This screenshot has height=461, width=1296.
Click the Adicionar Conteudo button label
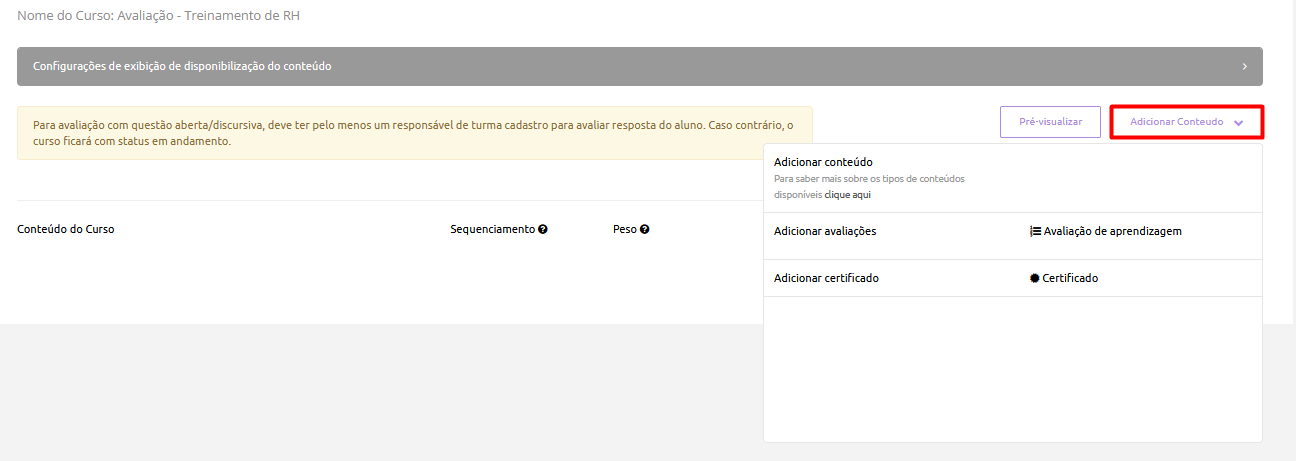[1176, 122]
